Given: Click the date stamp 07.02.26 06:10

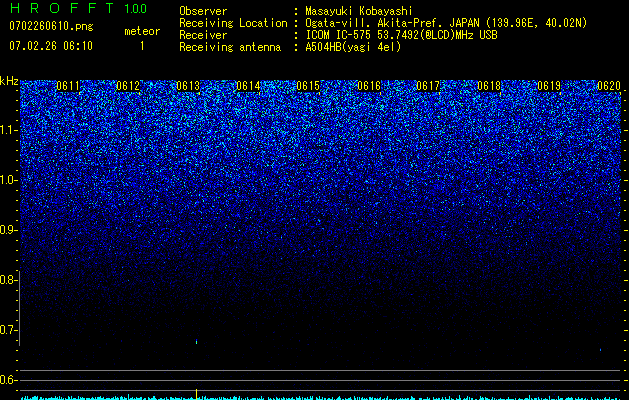Looking at the screenshot, I should point(51,46).
